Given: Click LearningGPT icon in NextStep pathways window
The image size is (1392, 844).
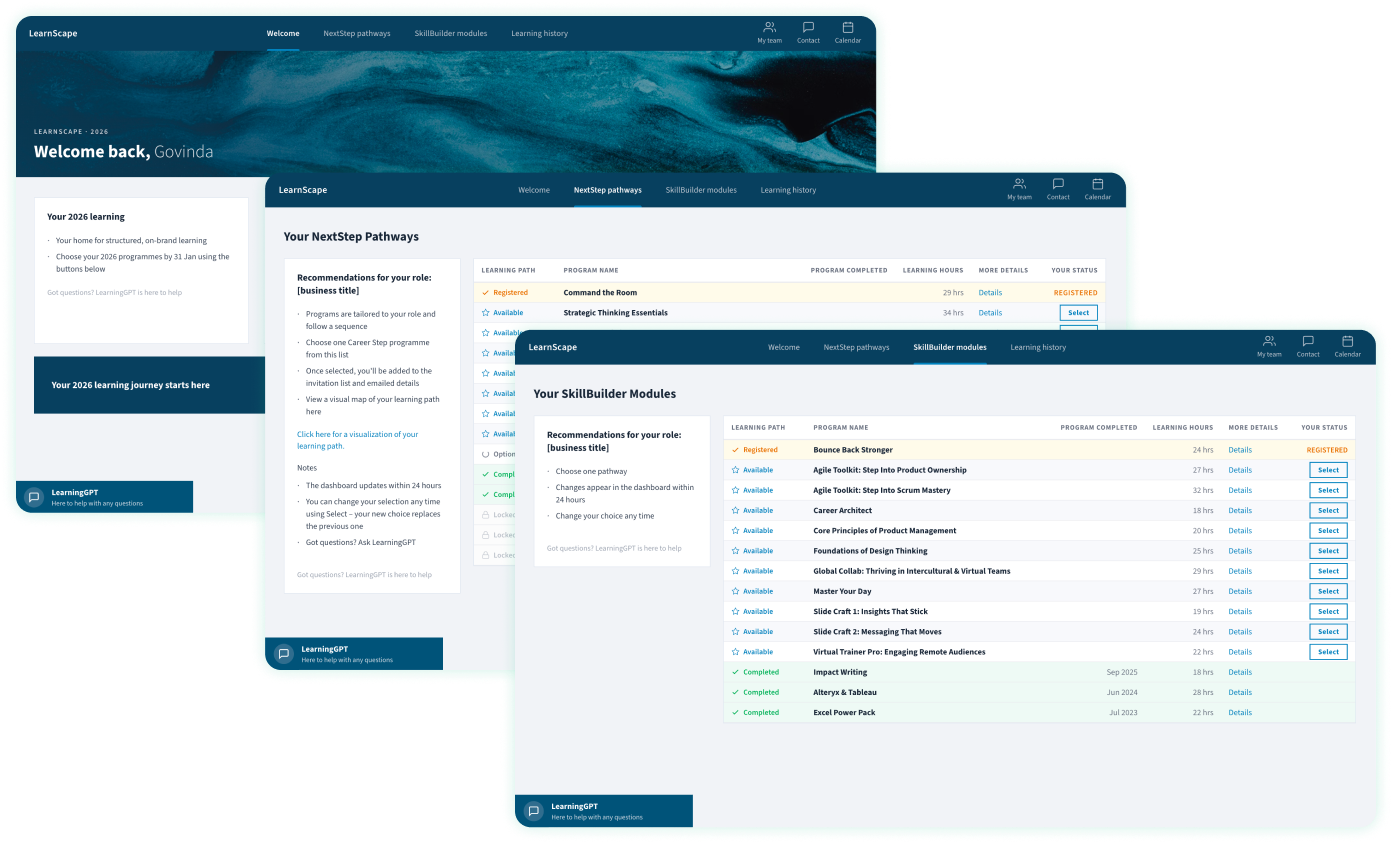Looking at the screenshot, I should (x=283, y=653).
